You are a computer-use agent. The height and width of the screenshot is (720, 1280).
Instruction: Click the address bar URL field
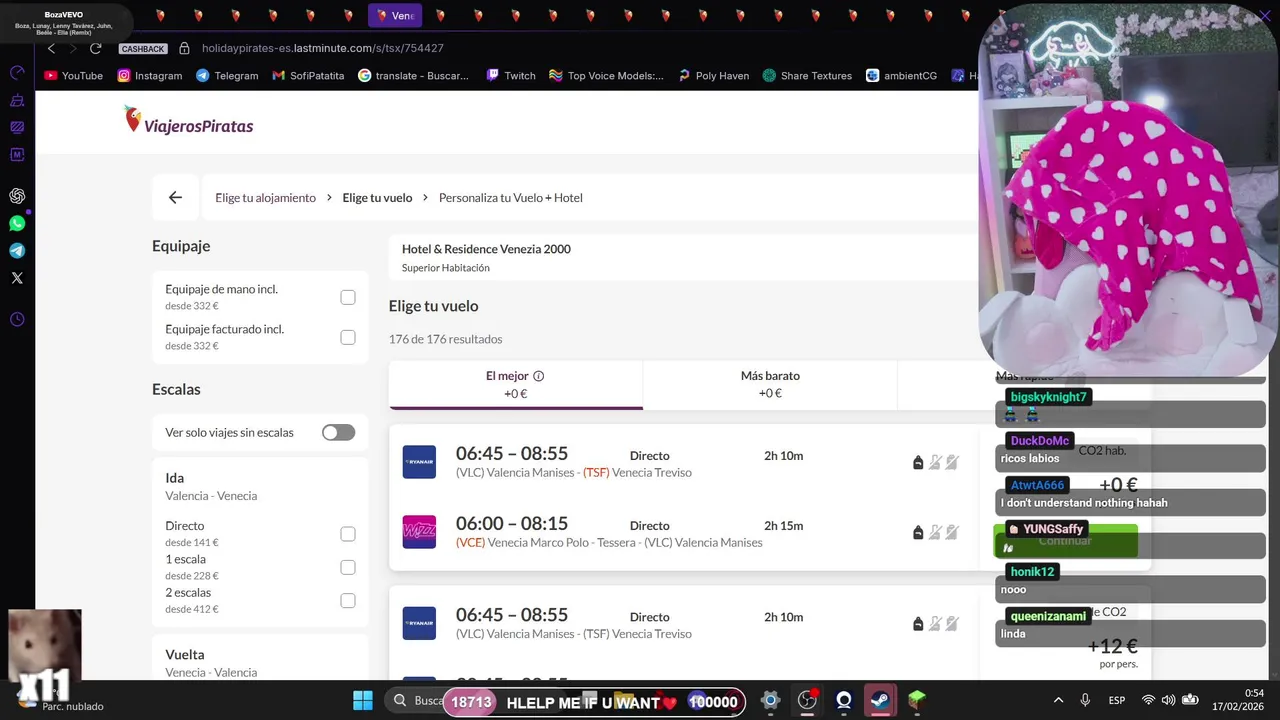(x=322, y=48)
